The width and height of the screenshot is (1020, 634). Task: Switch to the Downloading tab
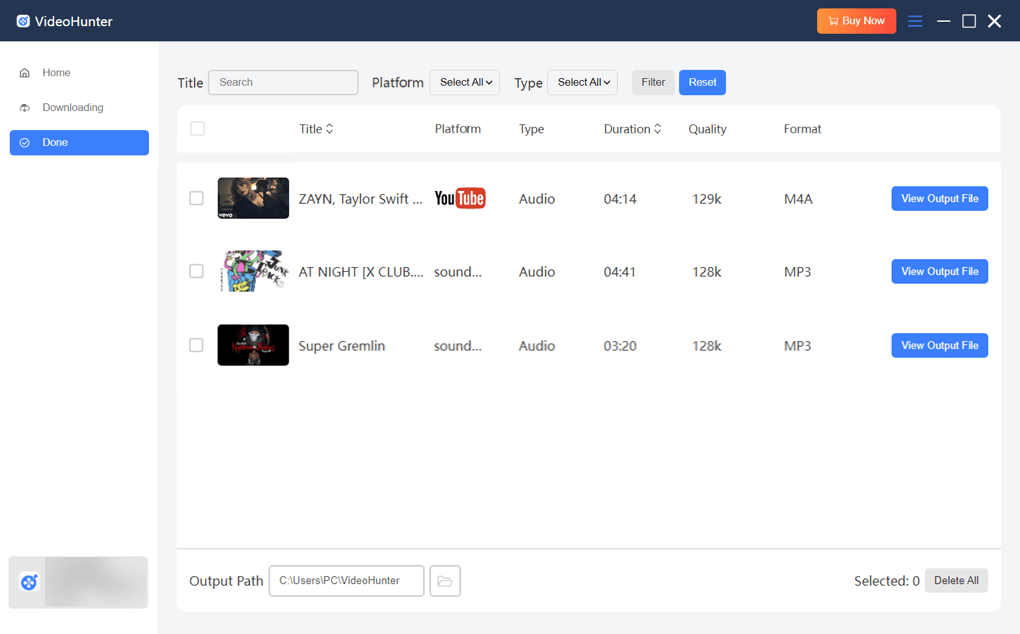(x=72, y=108)
